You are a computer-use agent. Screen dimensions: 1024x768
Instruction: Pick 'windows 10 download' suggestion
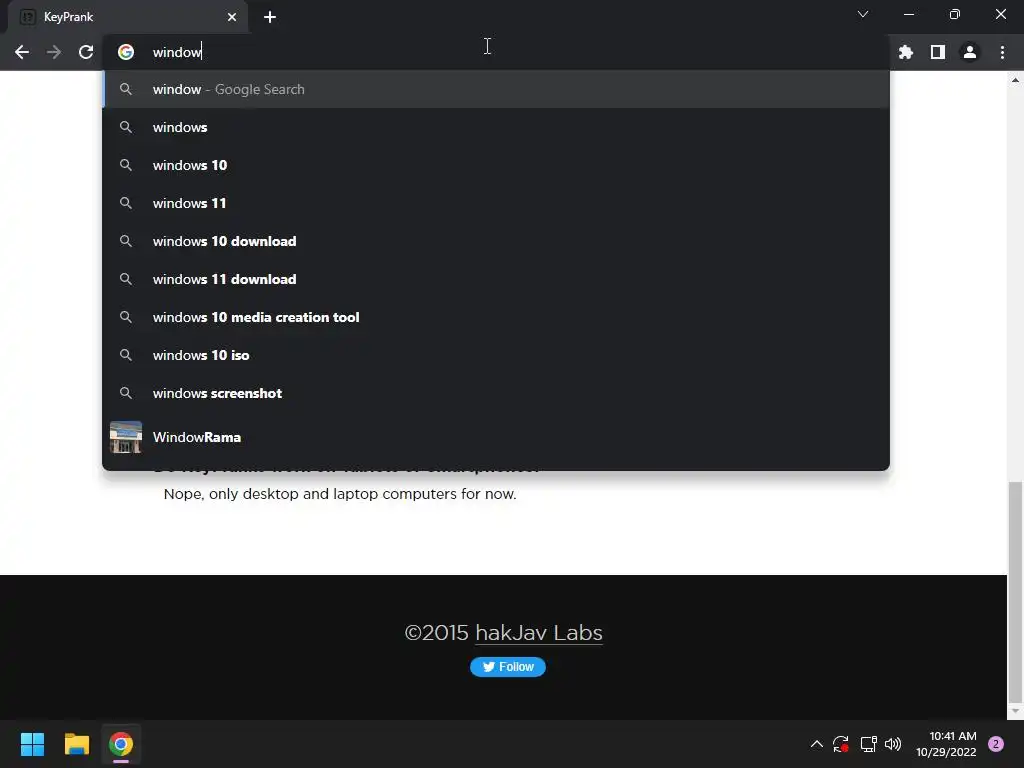496,241
